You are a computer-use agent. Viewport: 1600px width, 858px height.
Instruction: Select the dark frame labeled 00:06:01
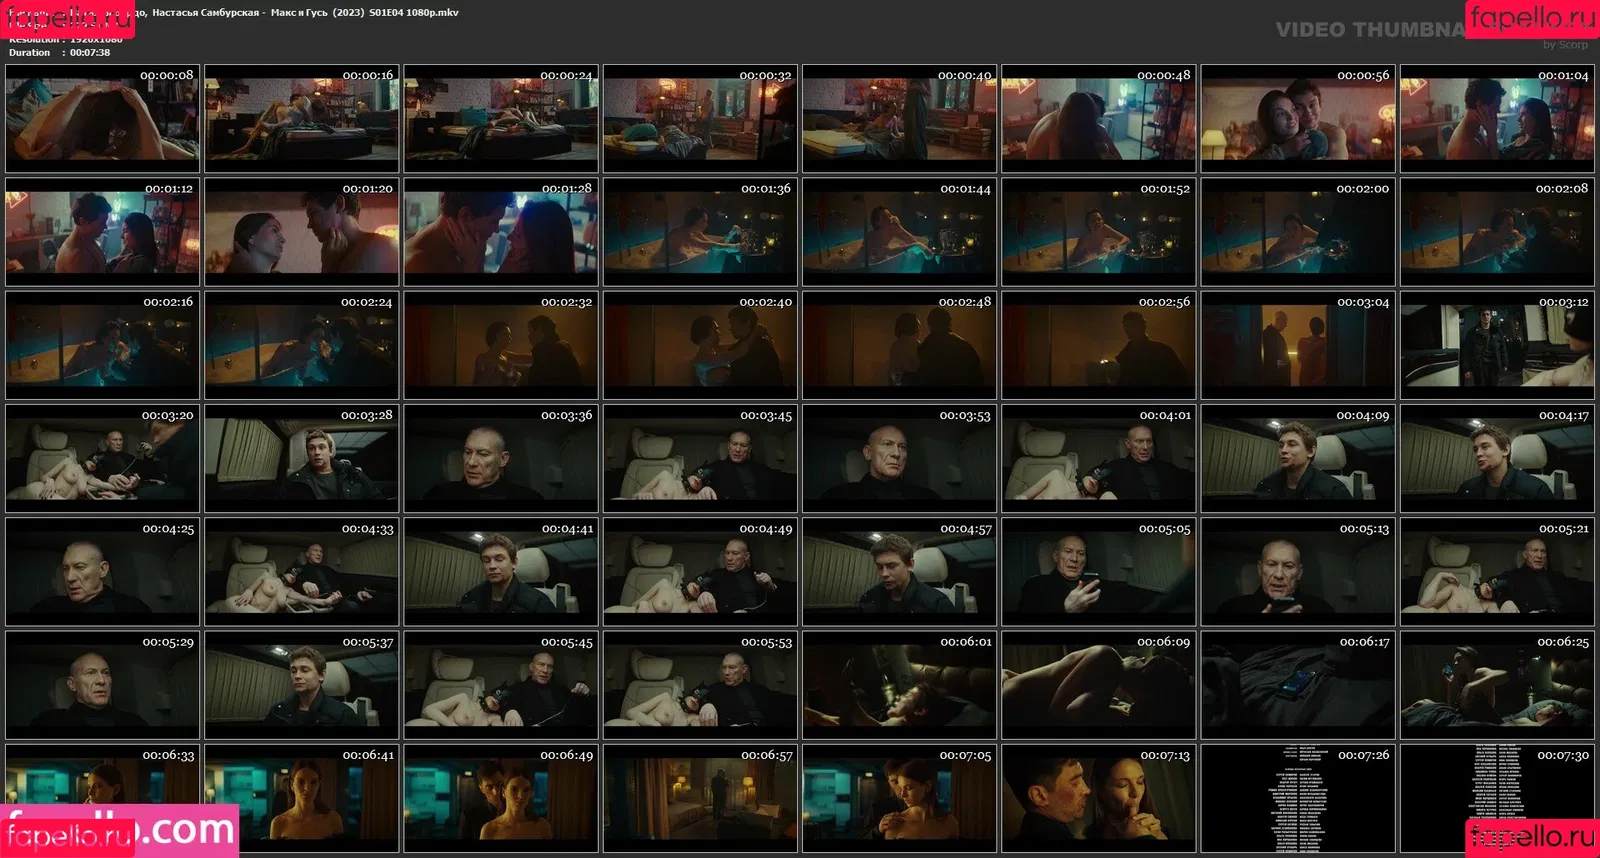(899, 685)
